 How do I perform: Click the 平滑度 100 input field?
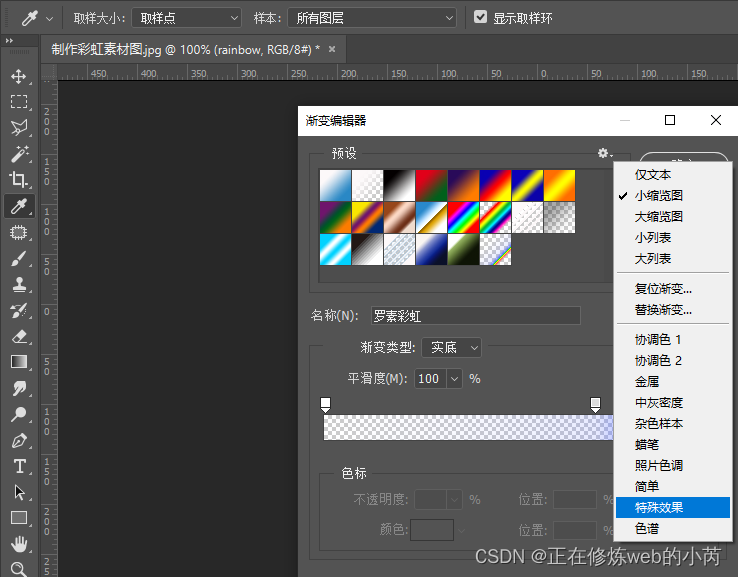430,379
